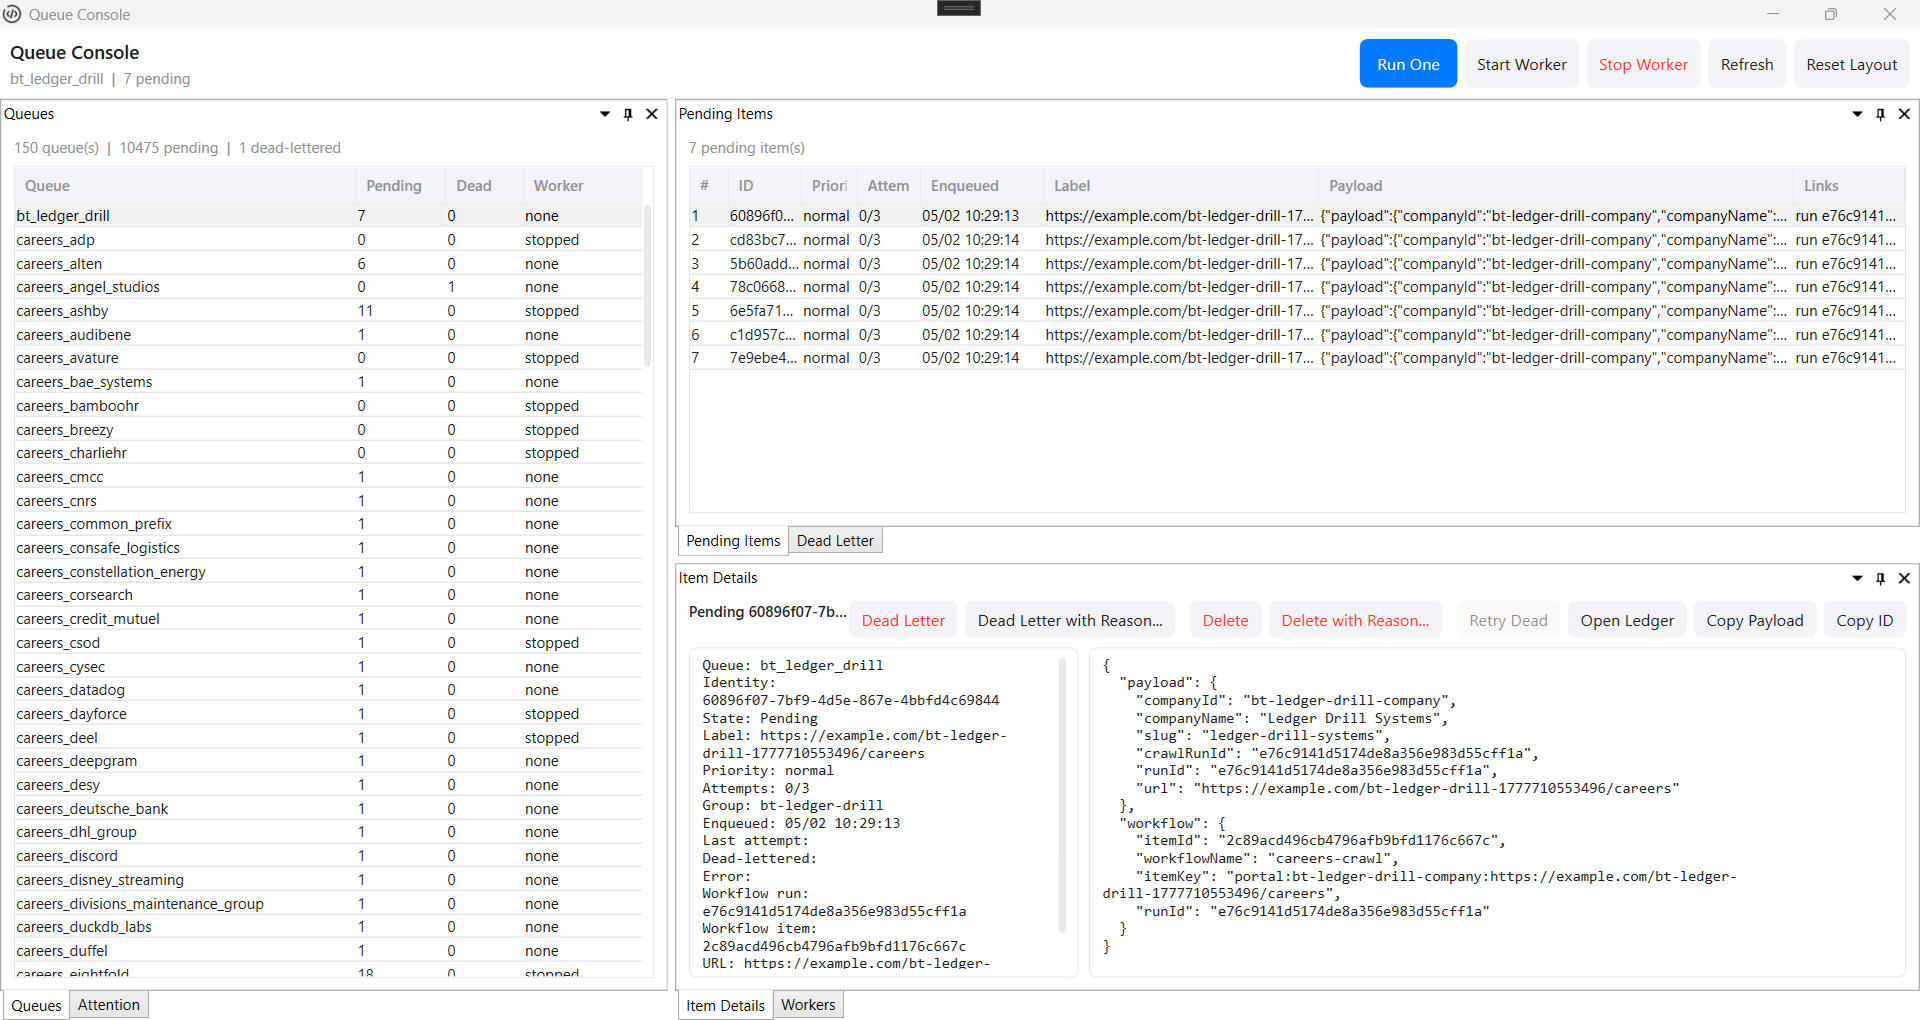Click the Run One button

tap(1408, 64)
